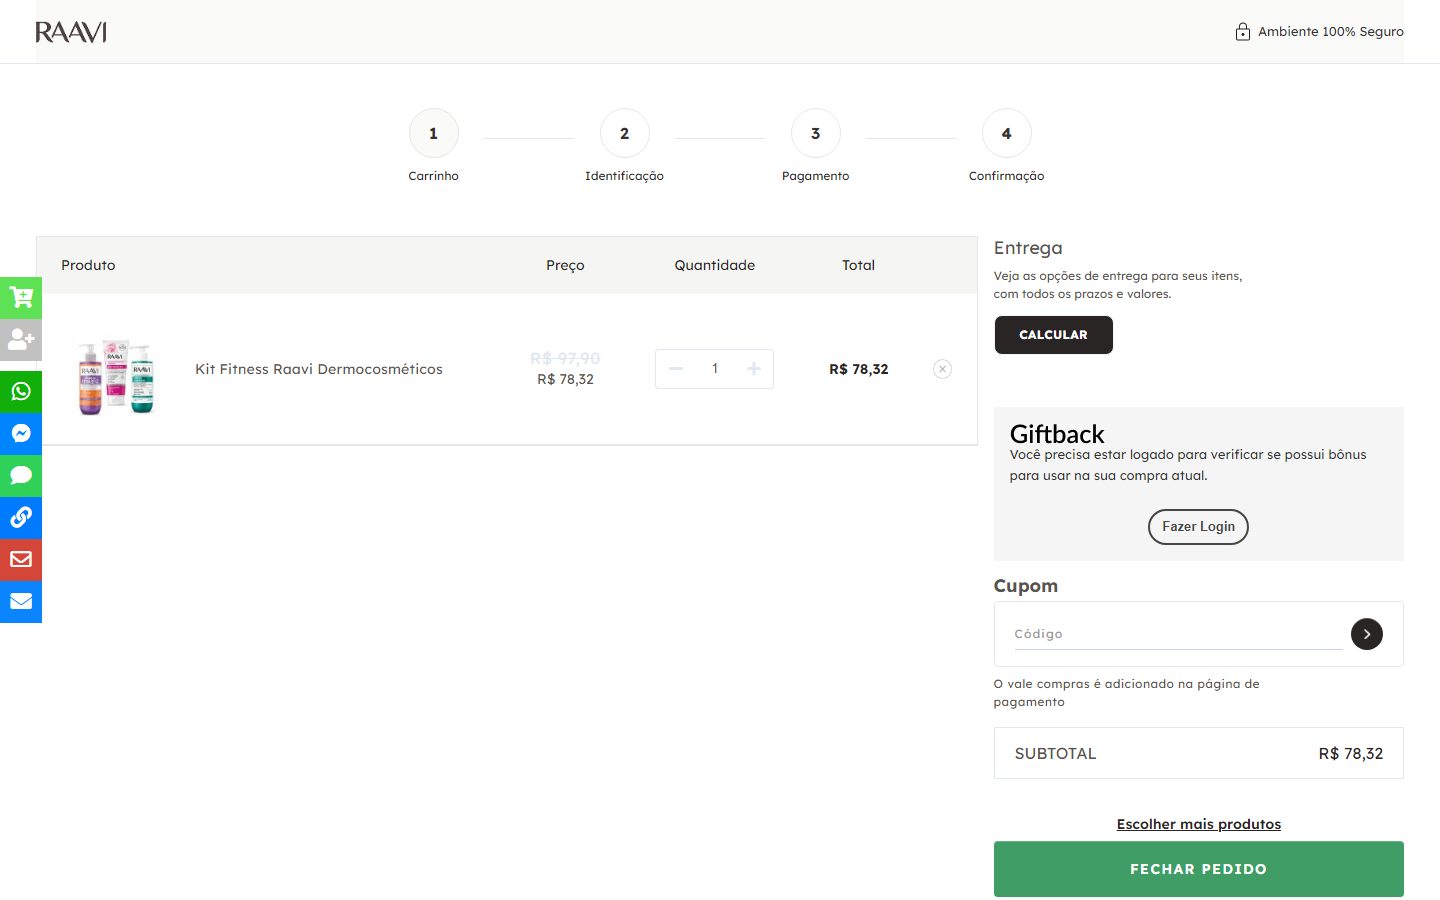The image size is (1440, 900).
Task: Click the Entrega heading
Action: point(1028,248)
